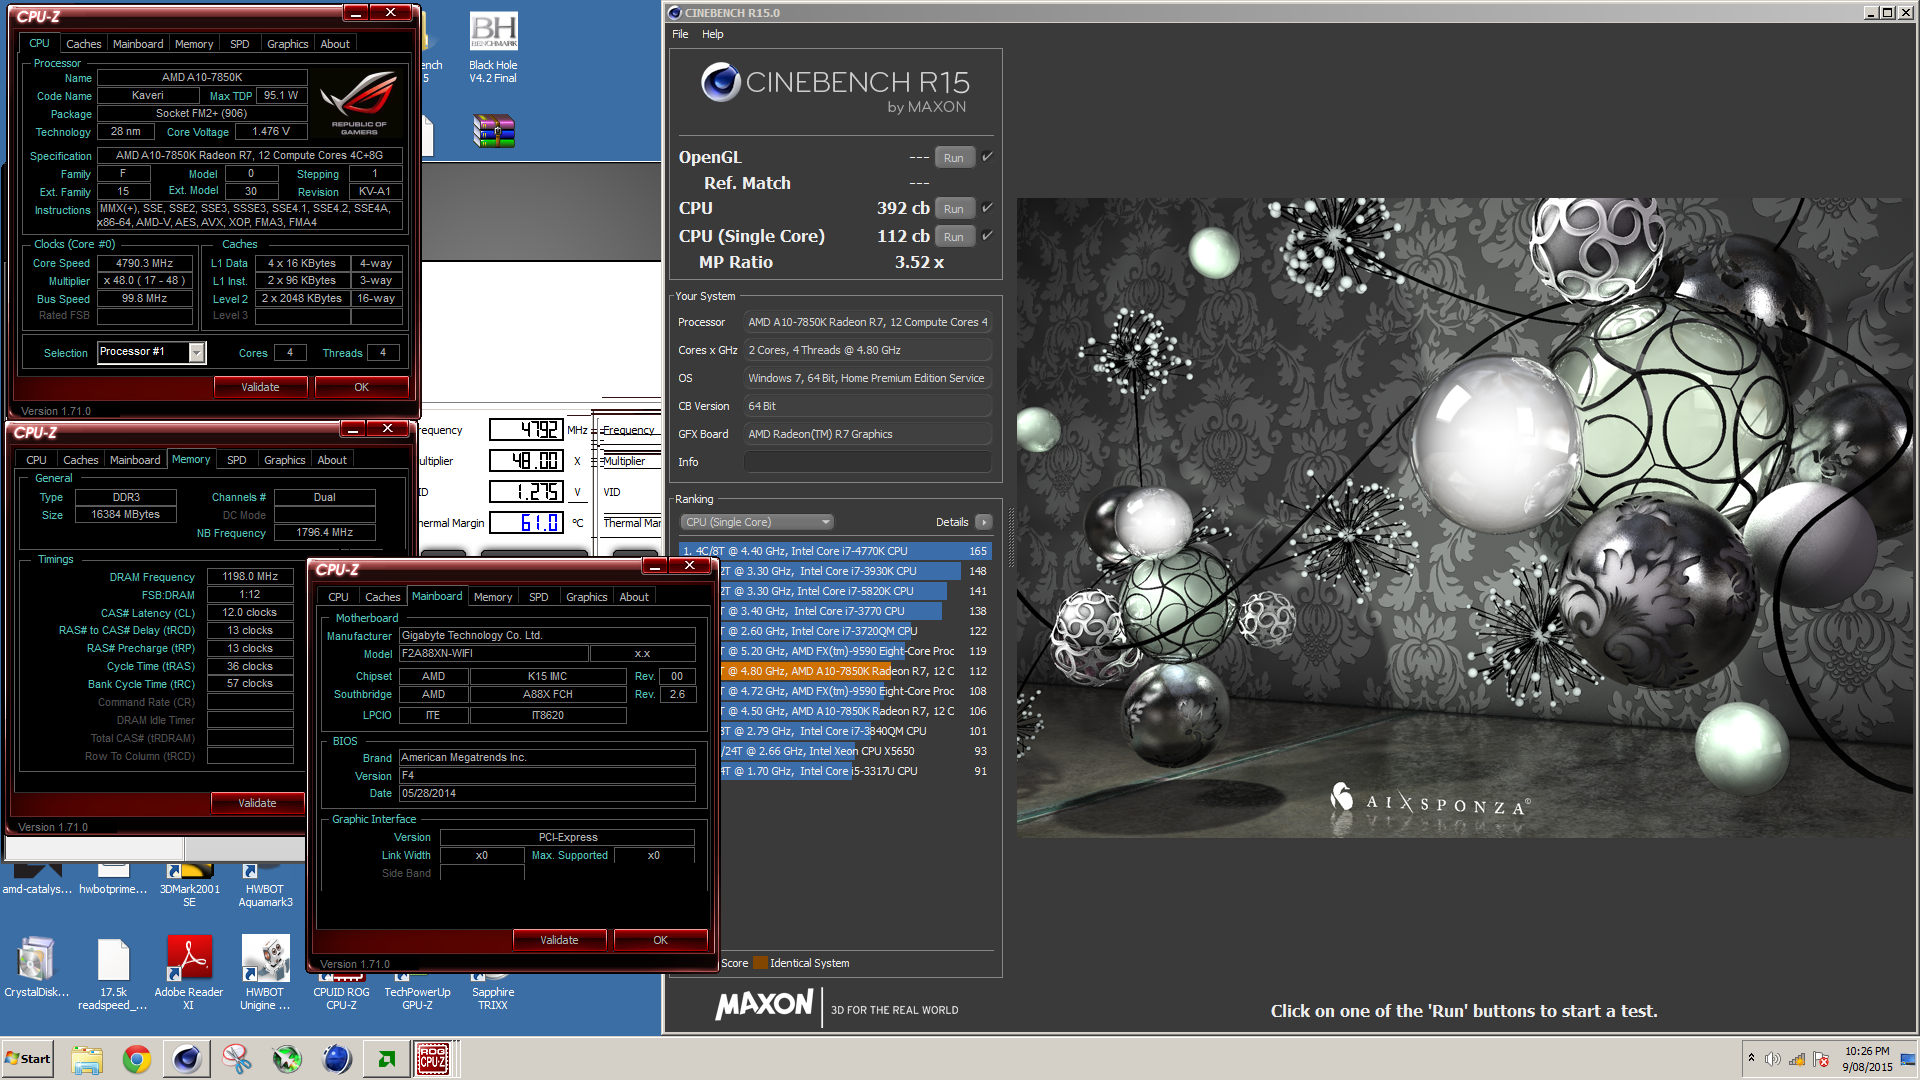The height and width of the screenshot is (1080, 1920).
Task: Click the taskbar clock showing 10:26 PM
Action: (x=1867, y=1059)
